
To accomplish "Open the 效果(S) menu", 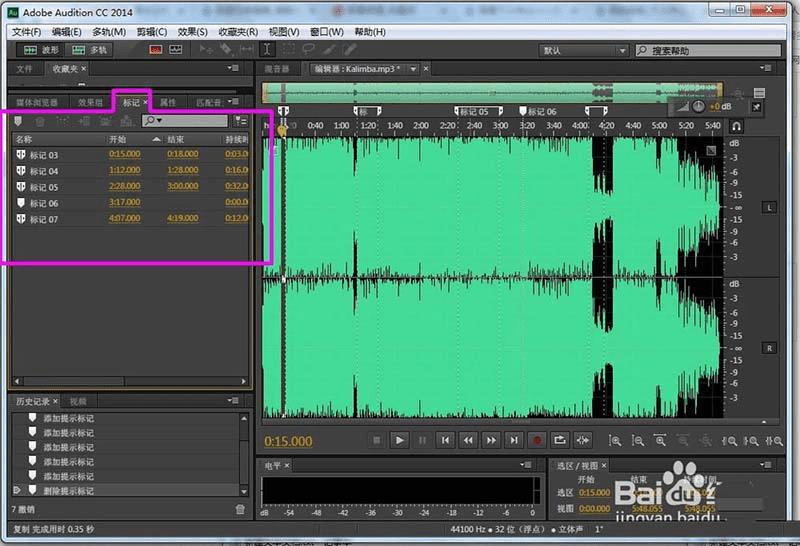I will 192,32.
